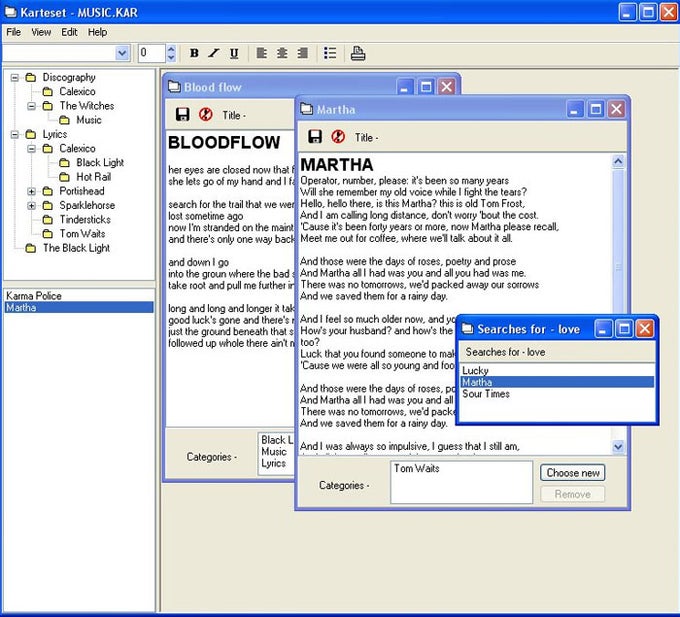Save card in Martha window
Image resolution: width=680 pixels, height=617 pixels.
315,137
